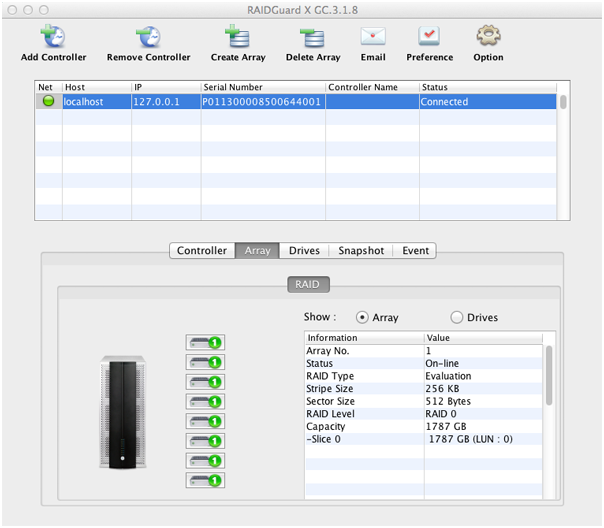Select the fifth drive icon in the stack
The image size is (604, 528).
coord(205,421)
